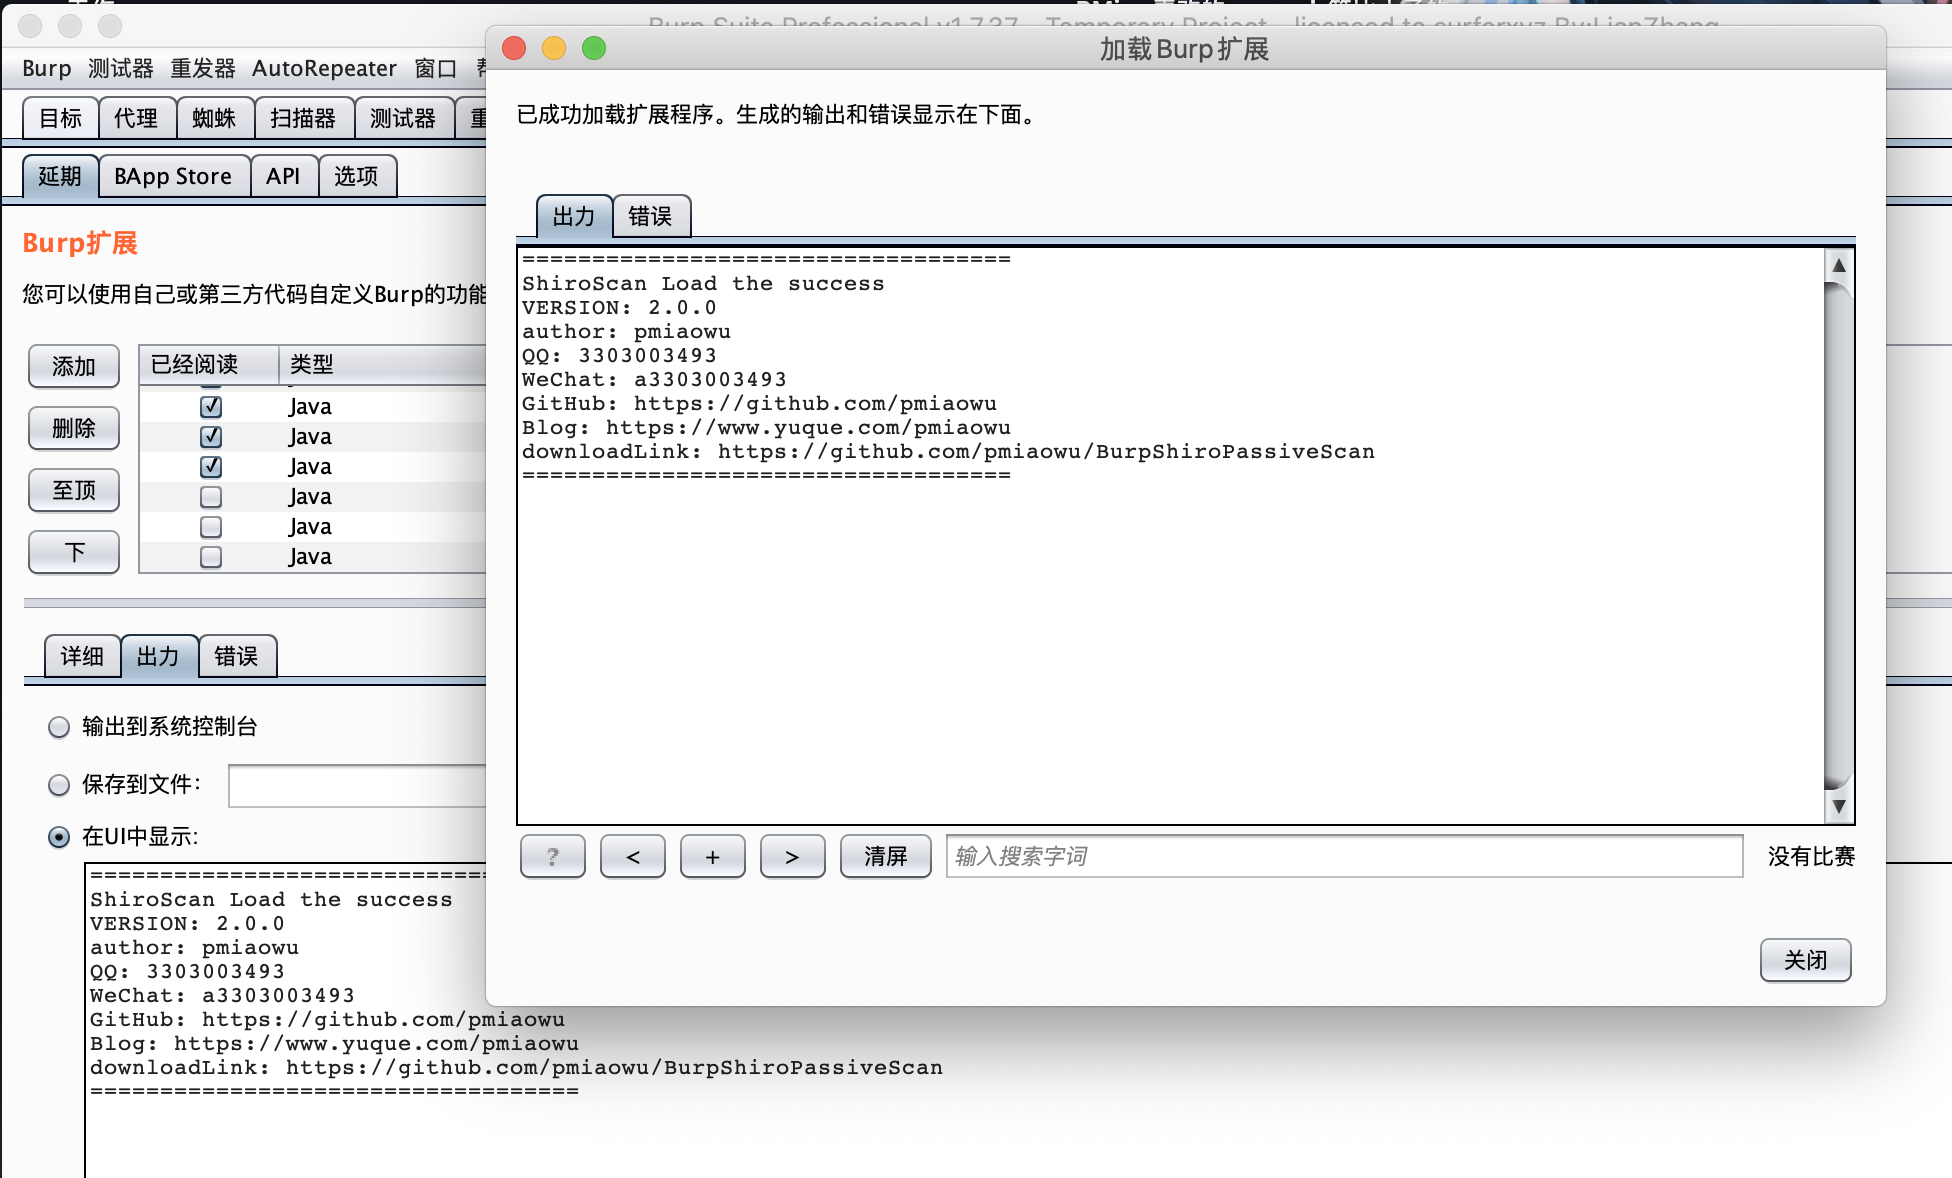
Task: Enable the last Java extension checkbox
Action: coord(211,557)
